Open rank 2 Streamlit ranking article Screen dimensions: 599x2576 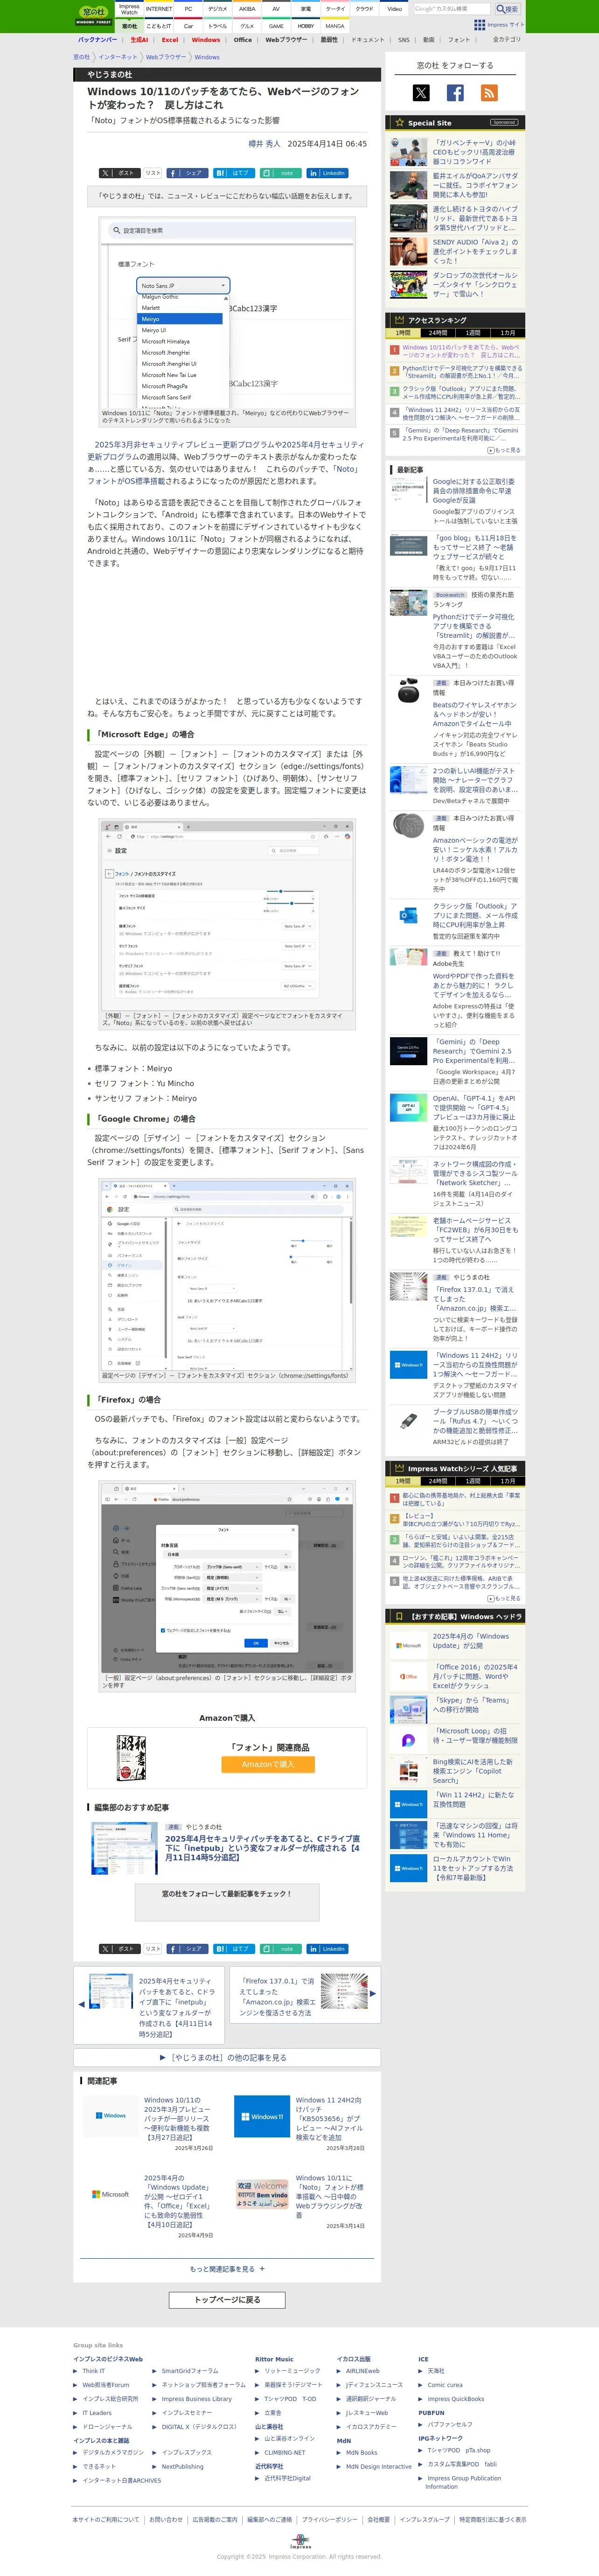pyautogui.click(x=461, y=372)
